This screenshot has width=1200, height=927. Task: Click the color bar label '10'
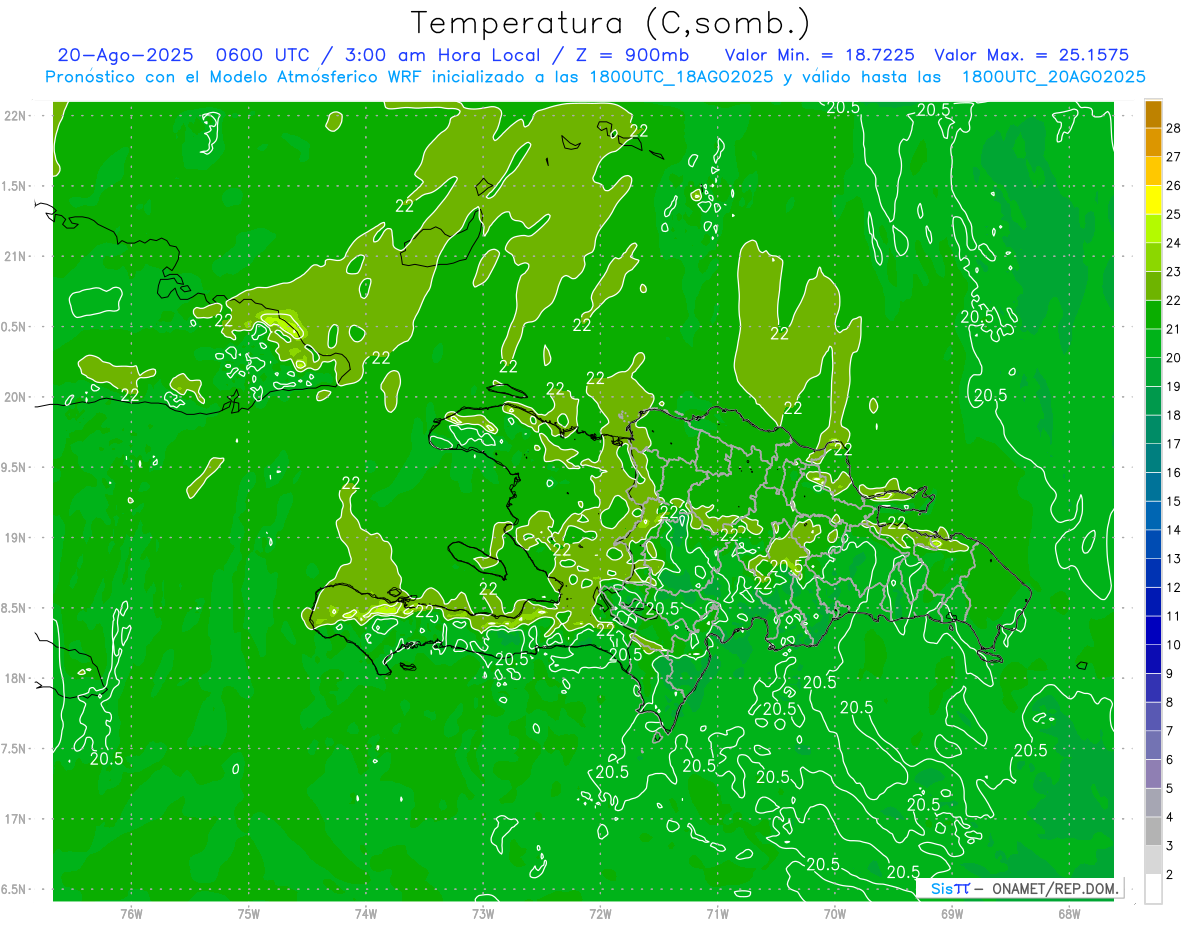1175,645
